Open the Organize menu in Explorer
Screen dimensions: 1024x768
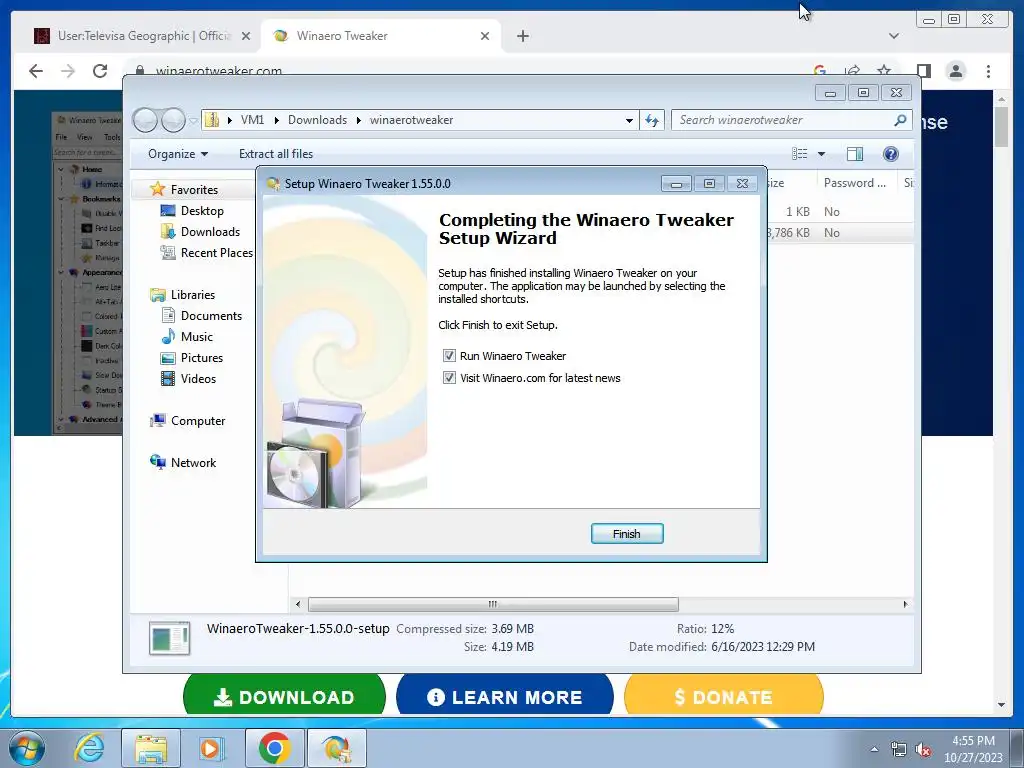click(x=178, y=154)
